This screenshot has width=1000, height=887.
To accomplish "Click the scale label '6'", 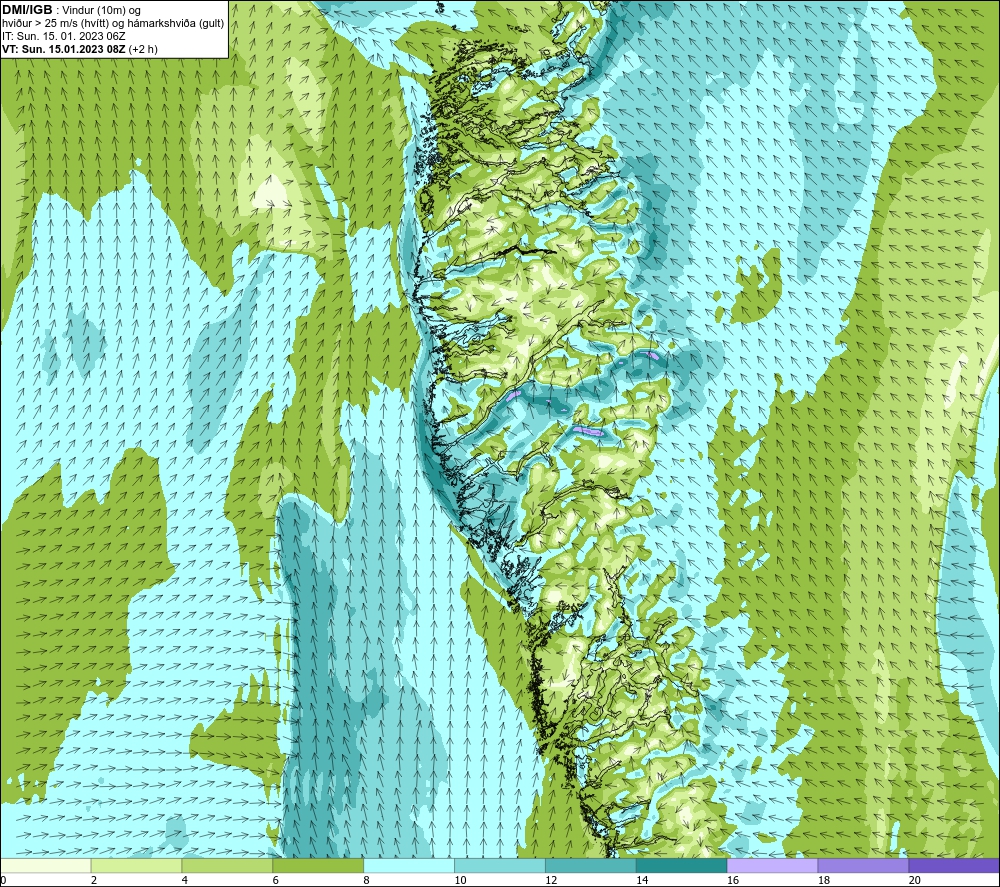I will 276,881.
